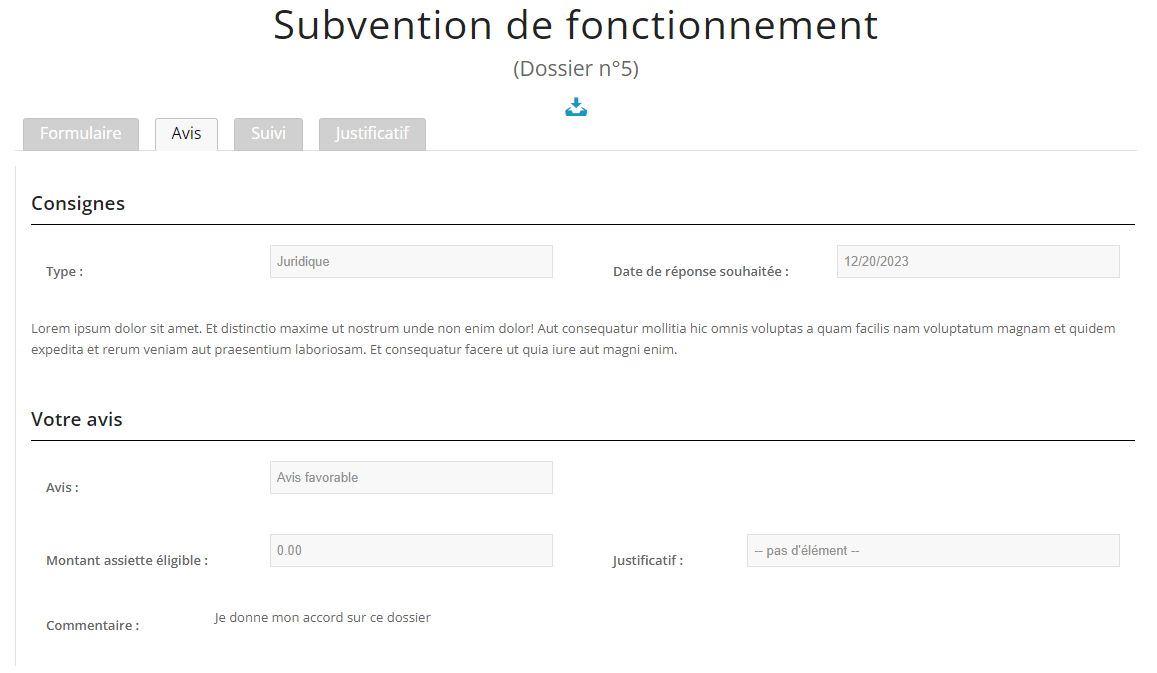Go to the Justificatif tab
Image resolution: width=1157 pixels, height=673 pixels.
pyautogui.click(x=372, y=134)
